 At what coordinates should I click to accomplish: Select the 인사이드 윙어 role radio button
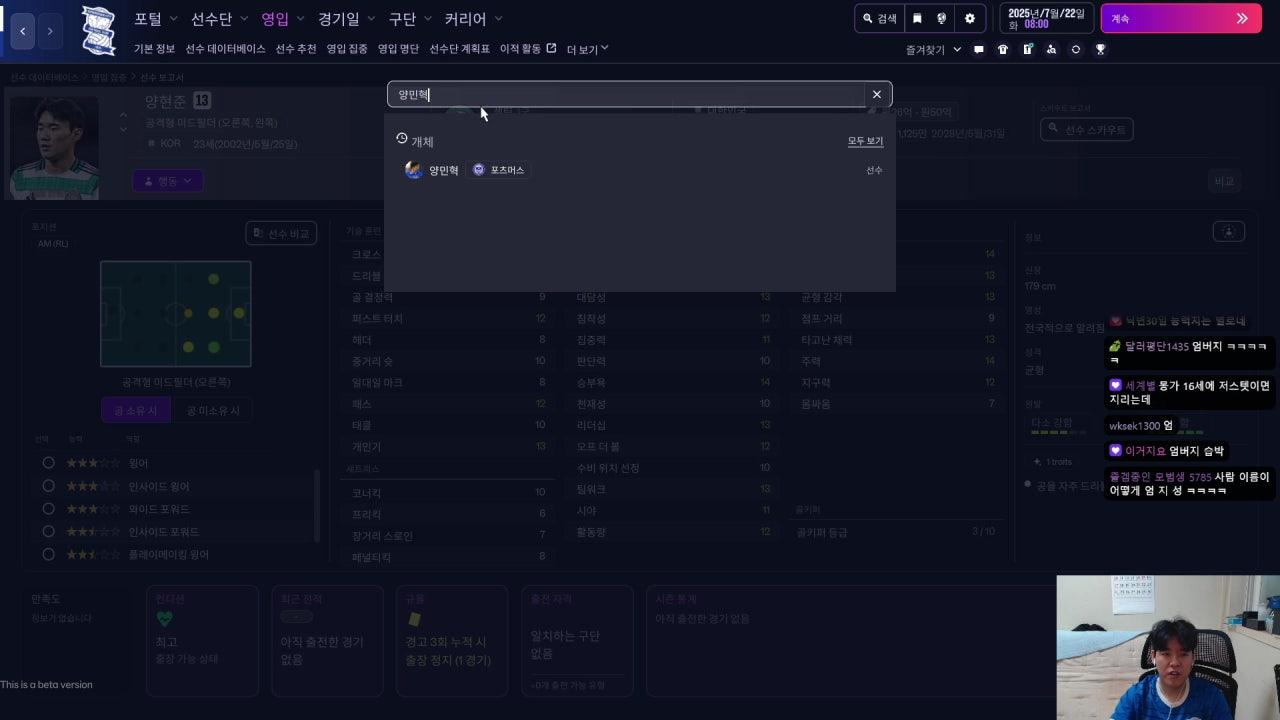(x=48, y=486)
